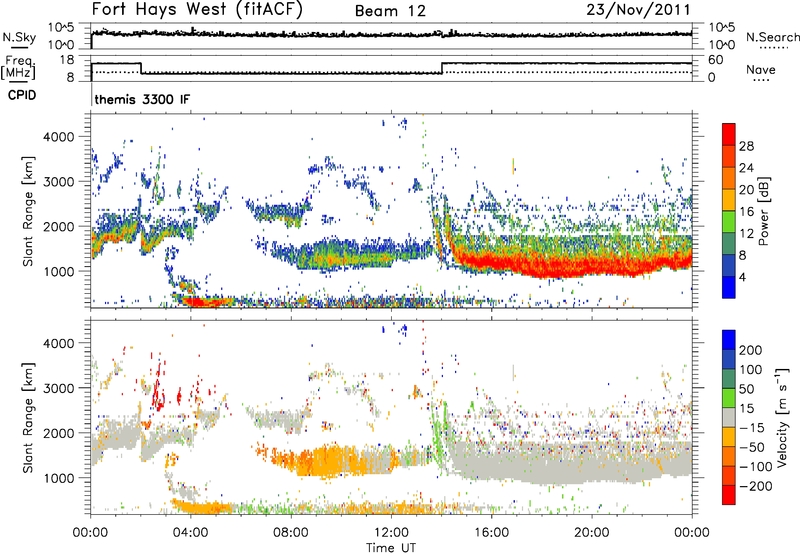Click the frequency step-up in the Freq panel

(x=442, y=68)
